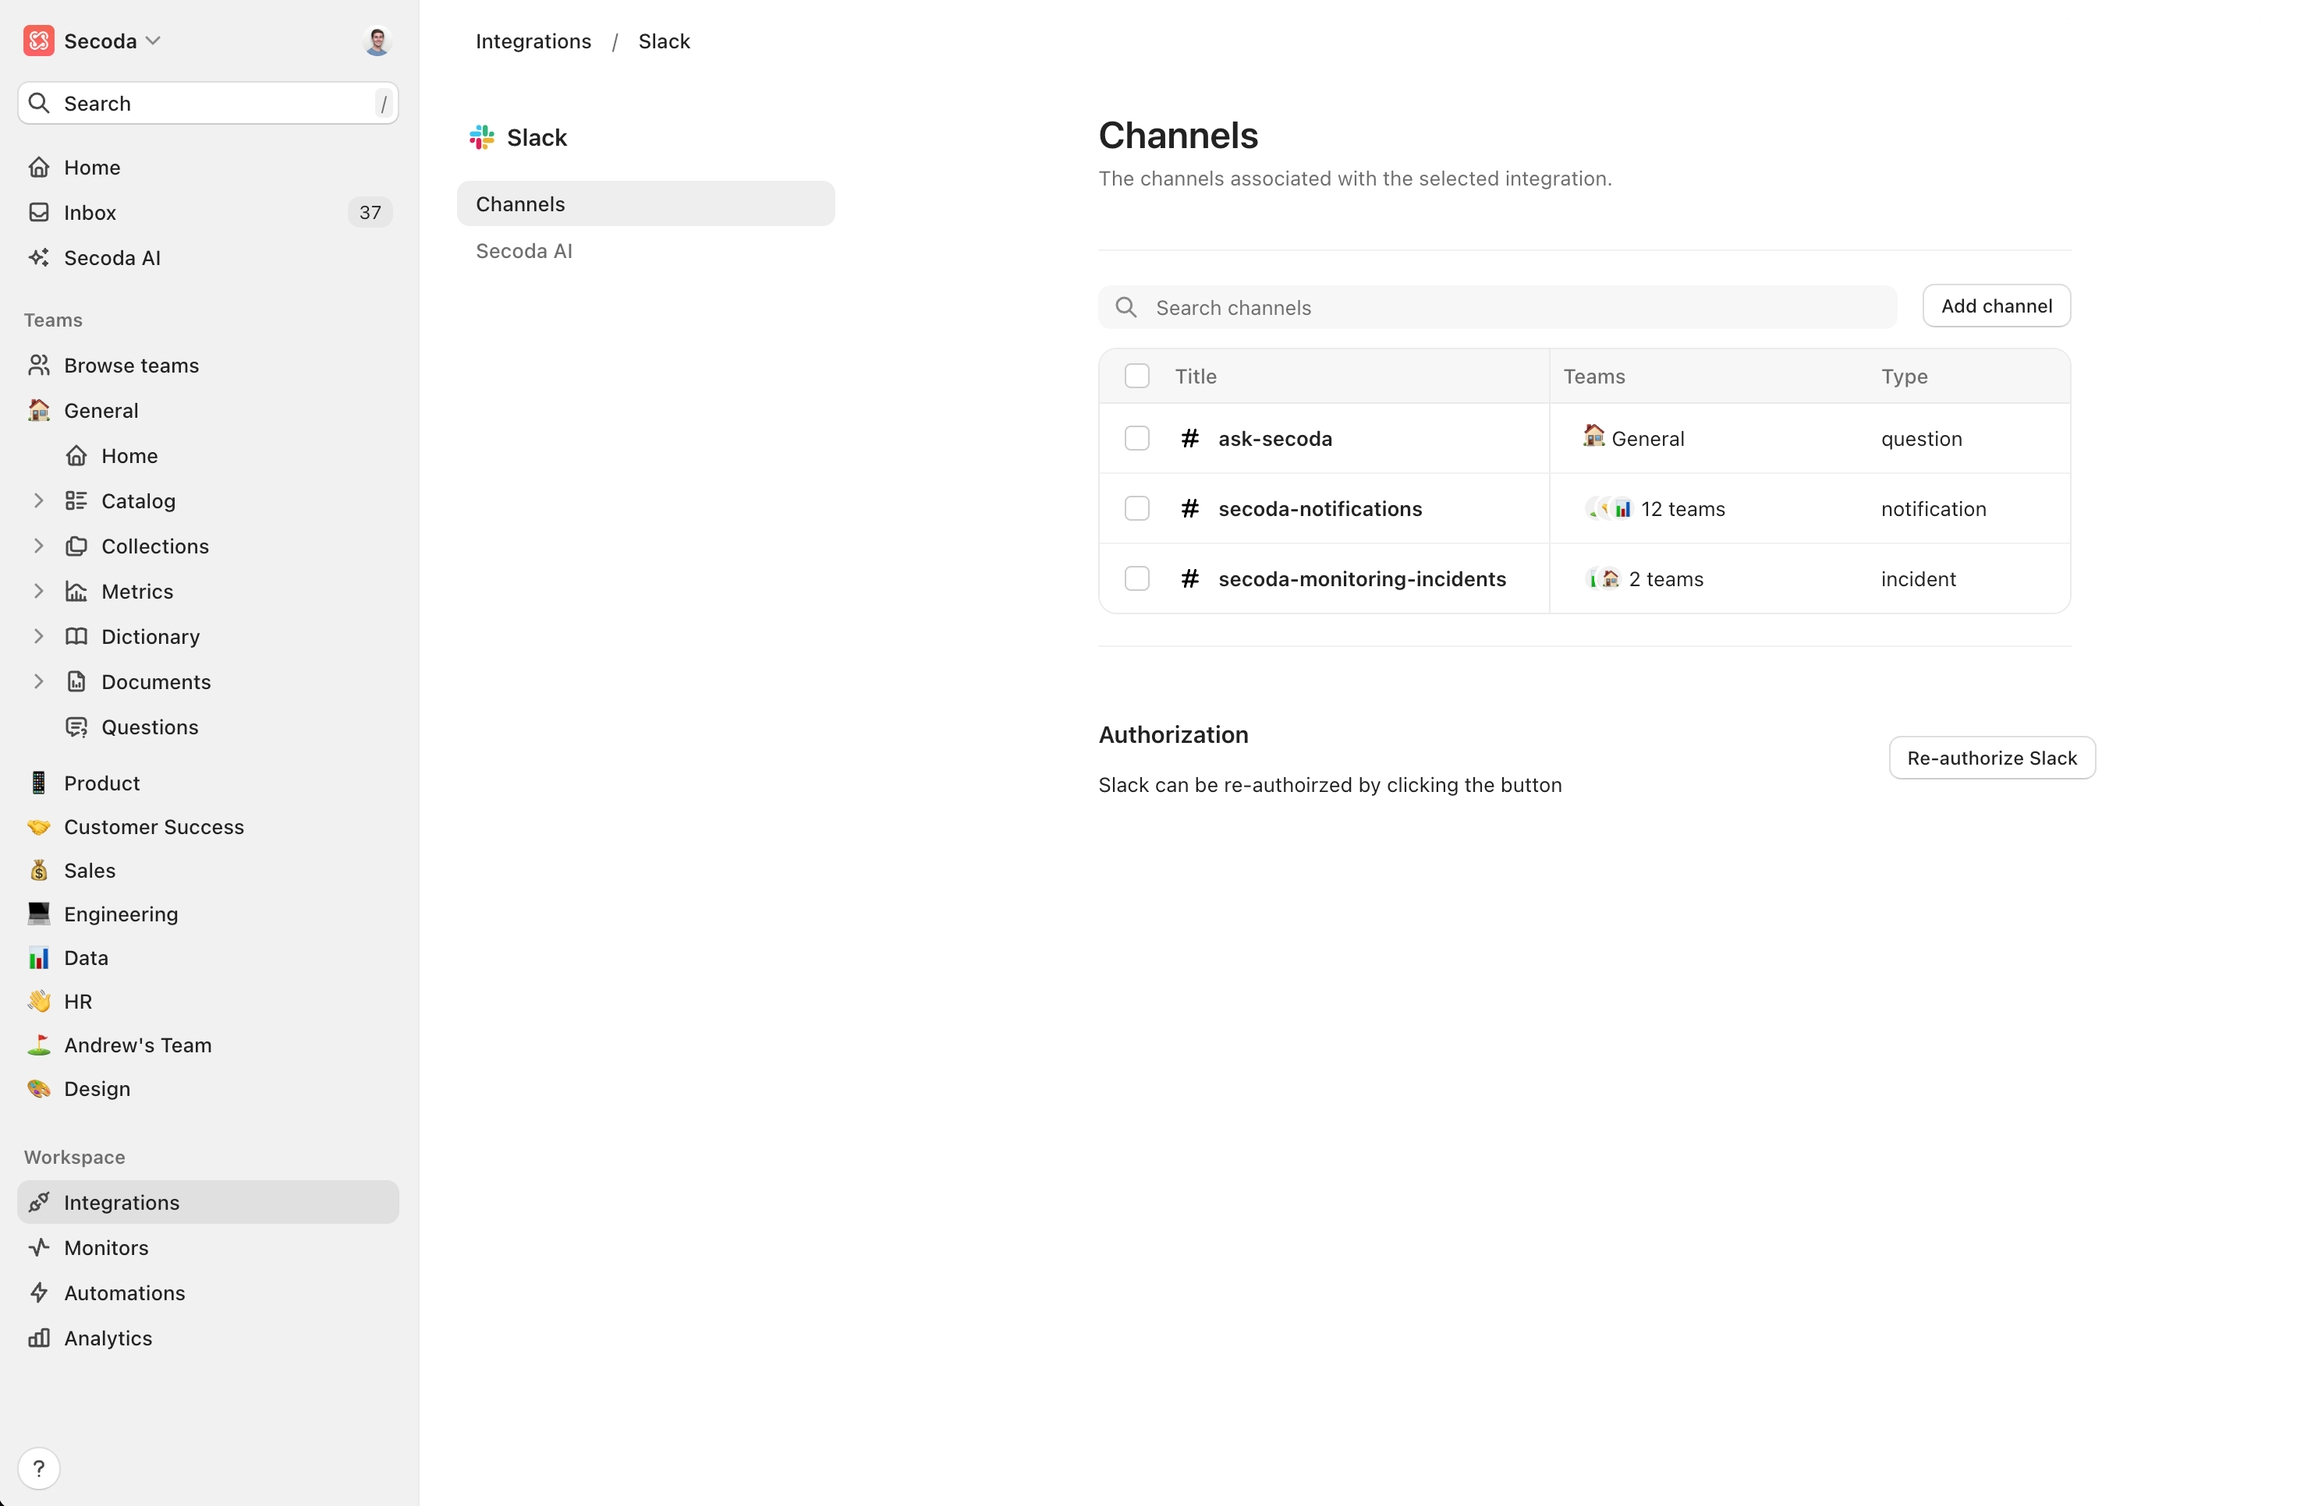This screenshot has height=1506, width=2304.
Task: Toggle the select-all checkbox in the Title header
Action: tap(1137, 376)
